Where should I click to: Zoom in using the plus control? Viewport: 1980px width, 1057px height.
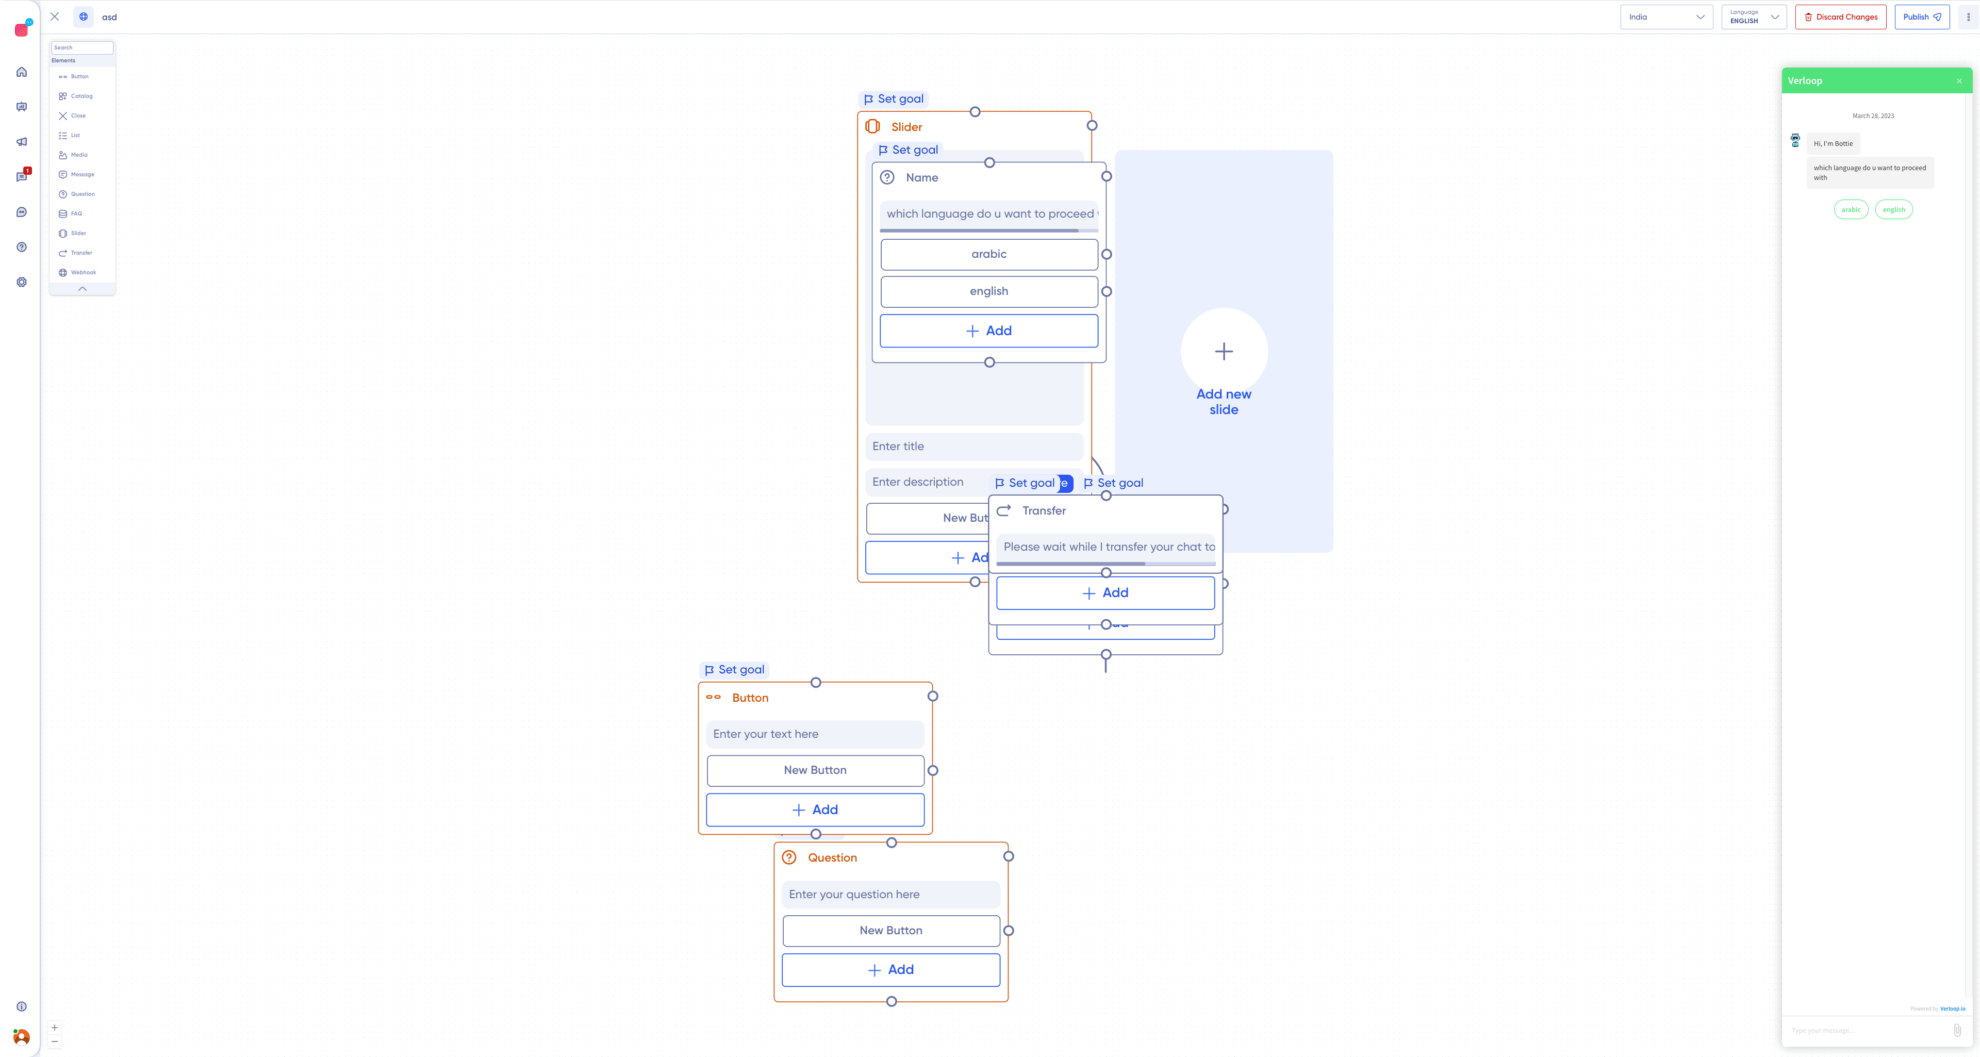[x=55, y=1027]
